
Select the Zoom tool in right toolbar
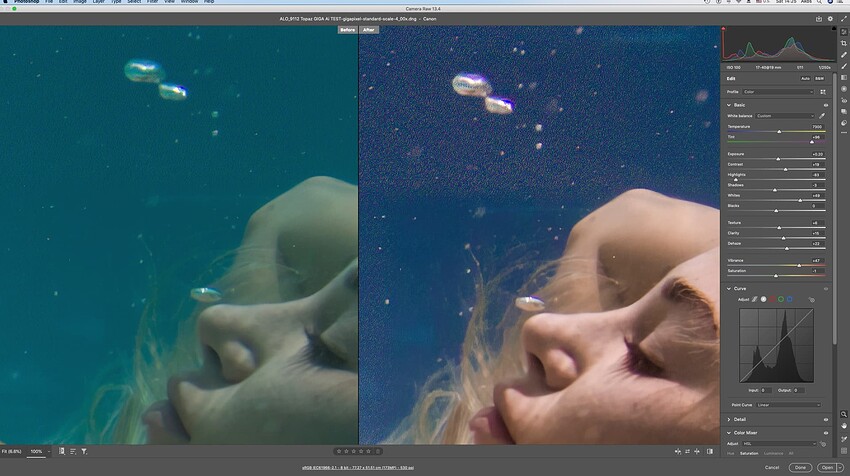point(844,413)
